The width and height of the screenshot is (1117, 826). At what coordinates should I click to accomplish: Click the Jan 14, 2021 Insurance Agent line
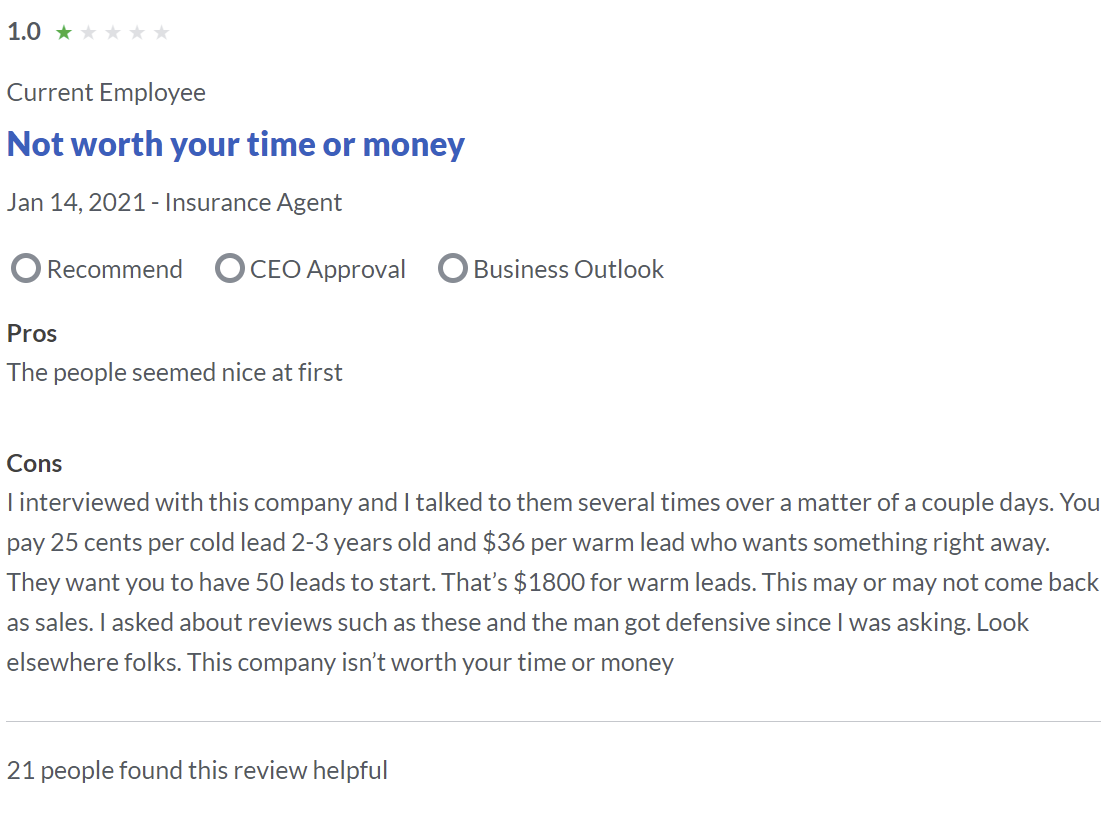[x=175, y=203]
